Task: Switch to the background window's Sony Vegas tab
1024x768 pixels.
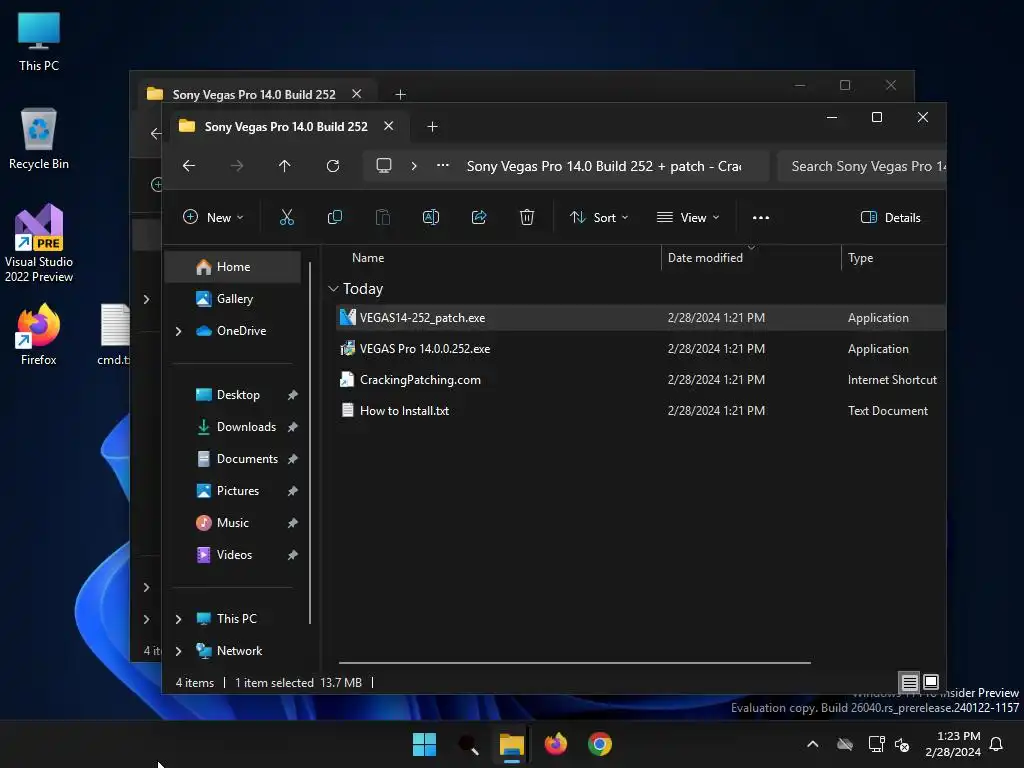Action: 253,94
